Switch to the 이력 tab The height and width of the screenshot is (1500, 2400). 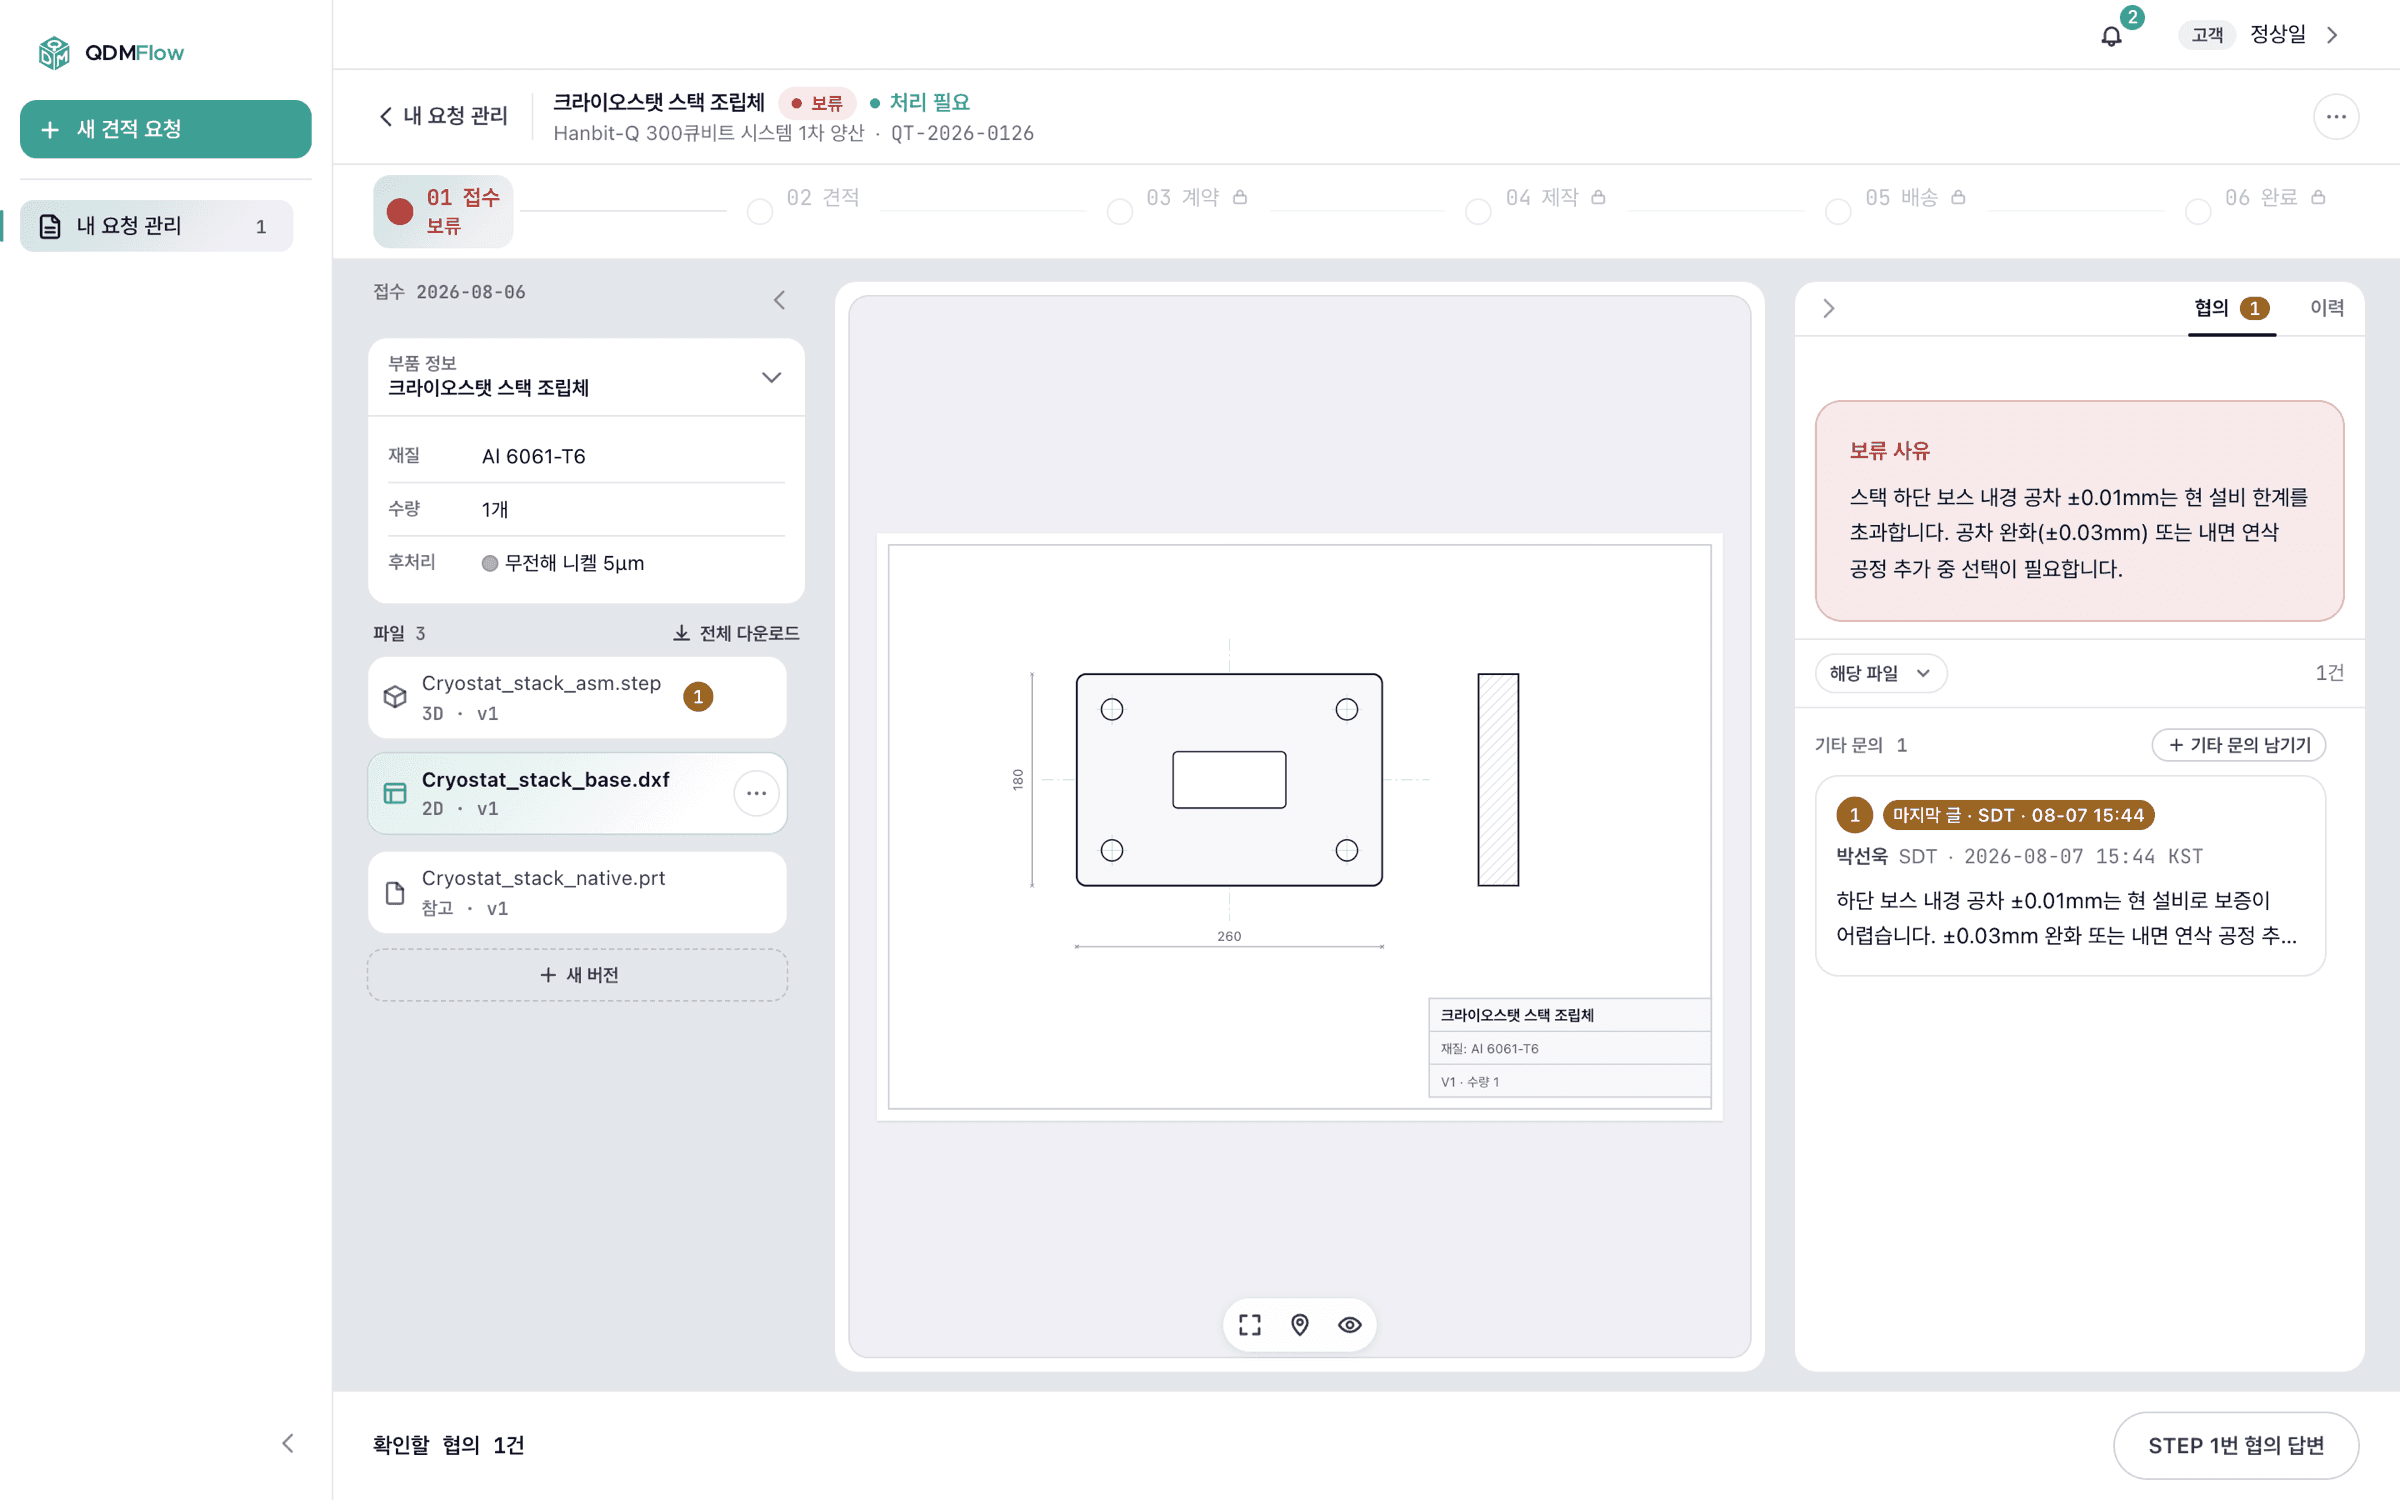tap(2327, 308)
